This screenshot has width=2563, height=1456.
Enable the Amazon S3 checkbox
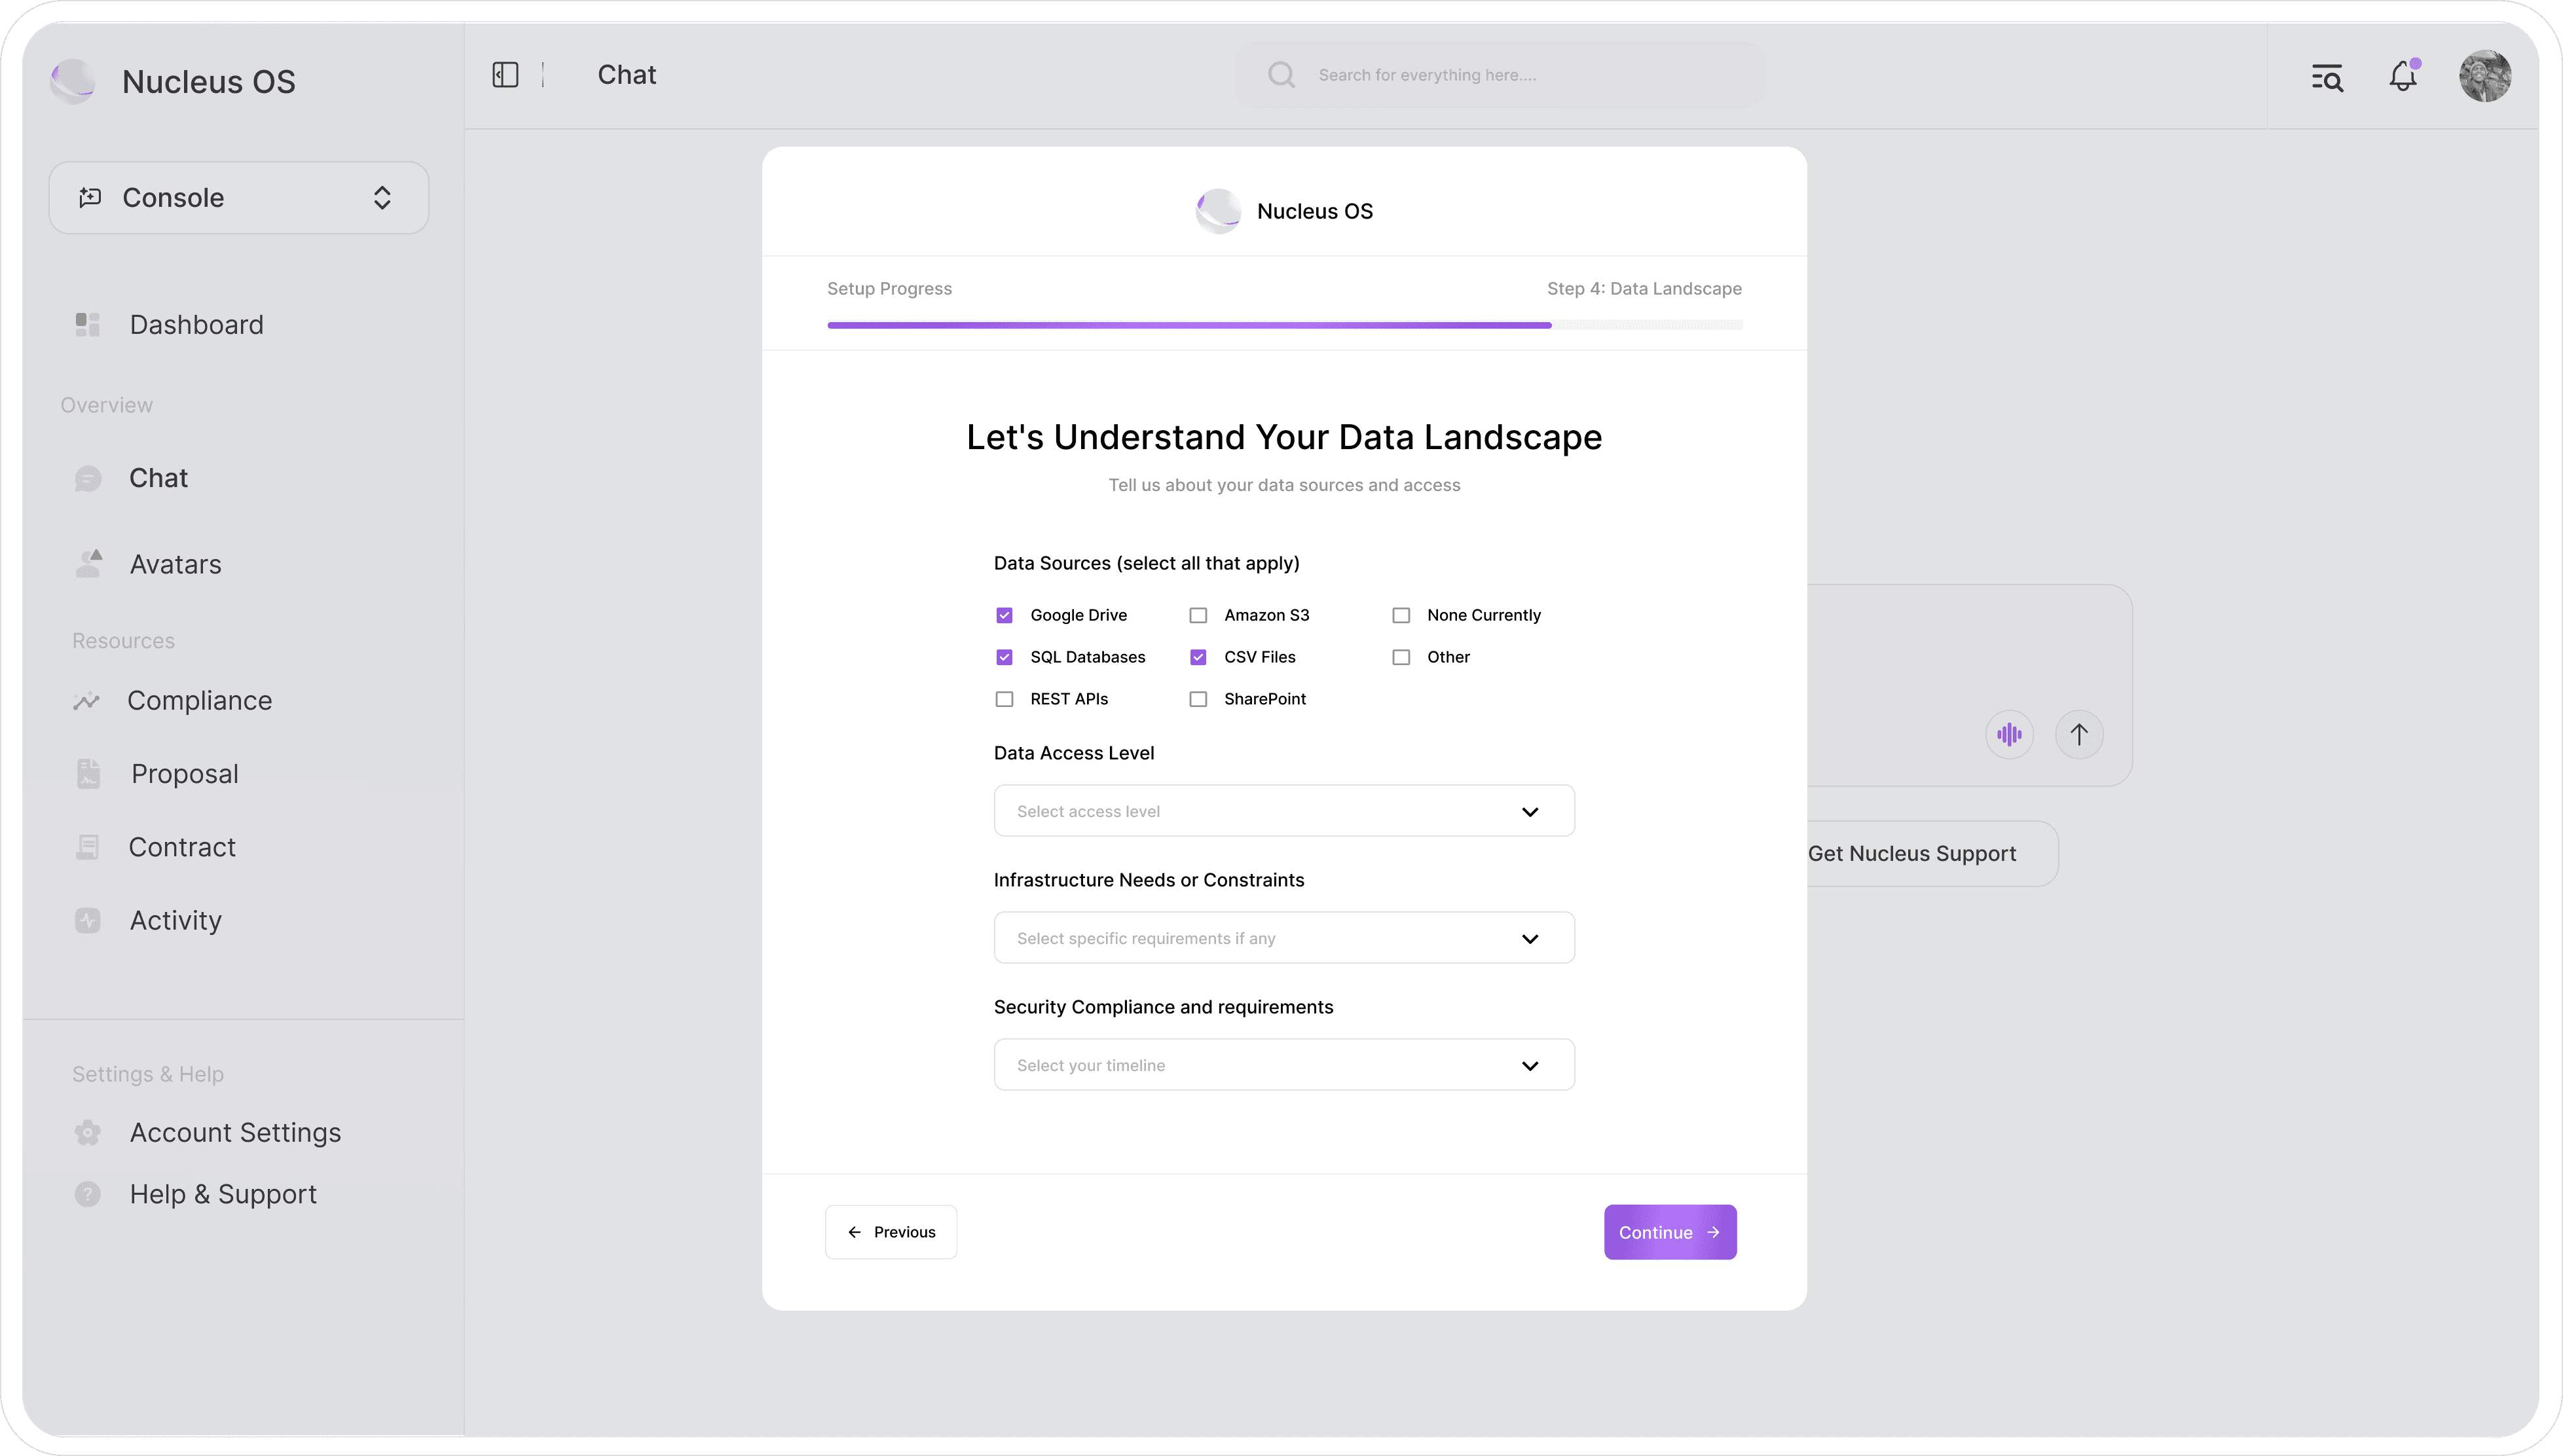[1198, 615]
